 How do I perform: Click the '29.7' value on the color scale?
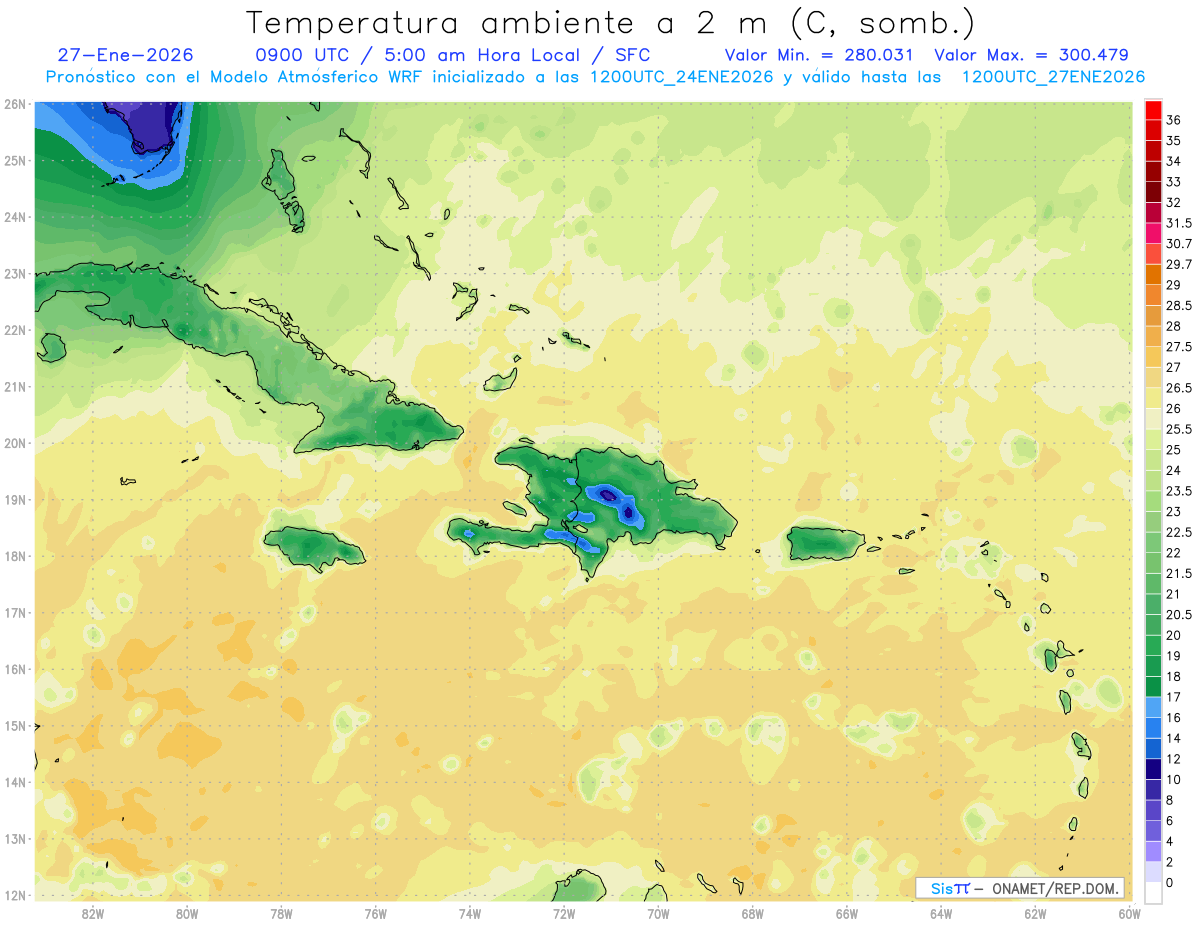(1179, 264)
